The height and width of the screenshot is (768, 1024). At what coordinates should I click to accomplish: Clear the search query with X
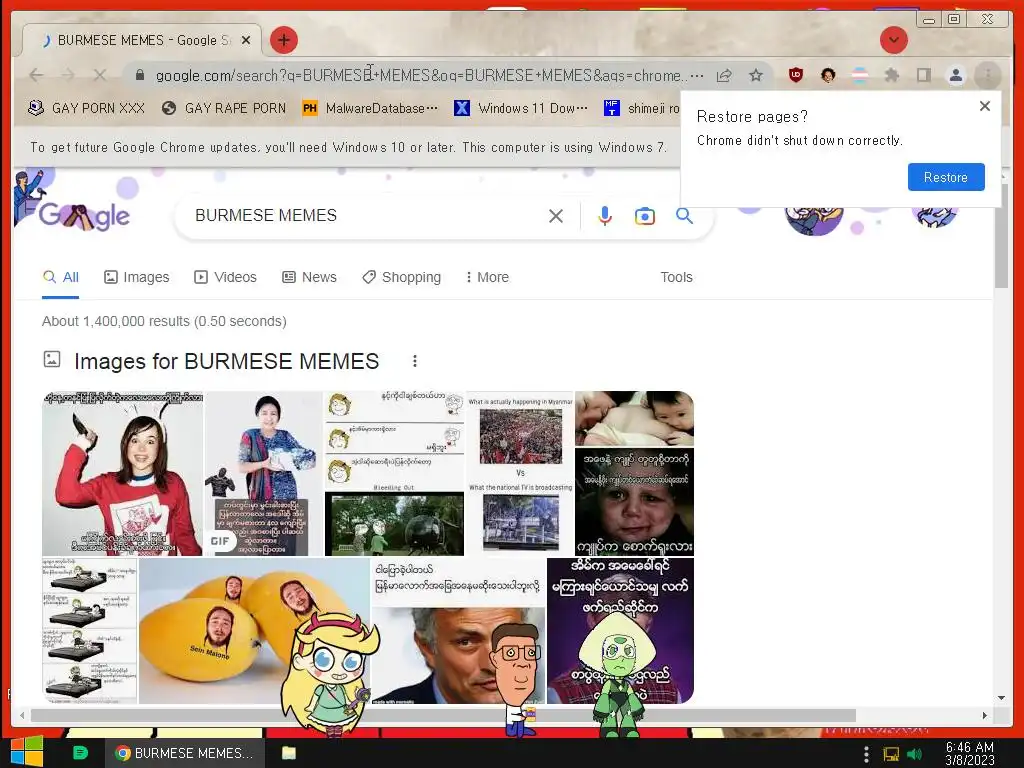point(556,216)
